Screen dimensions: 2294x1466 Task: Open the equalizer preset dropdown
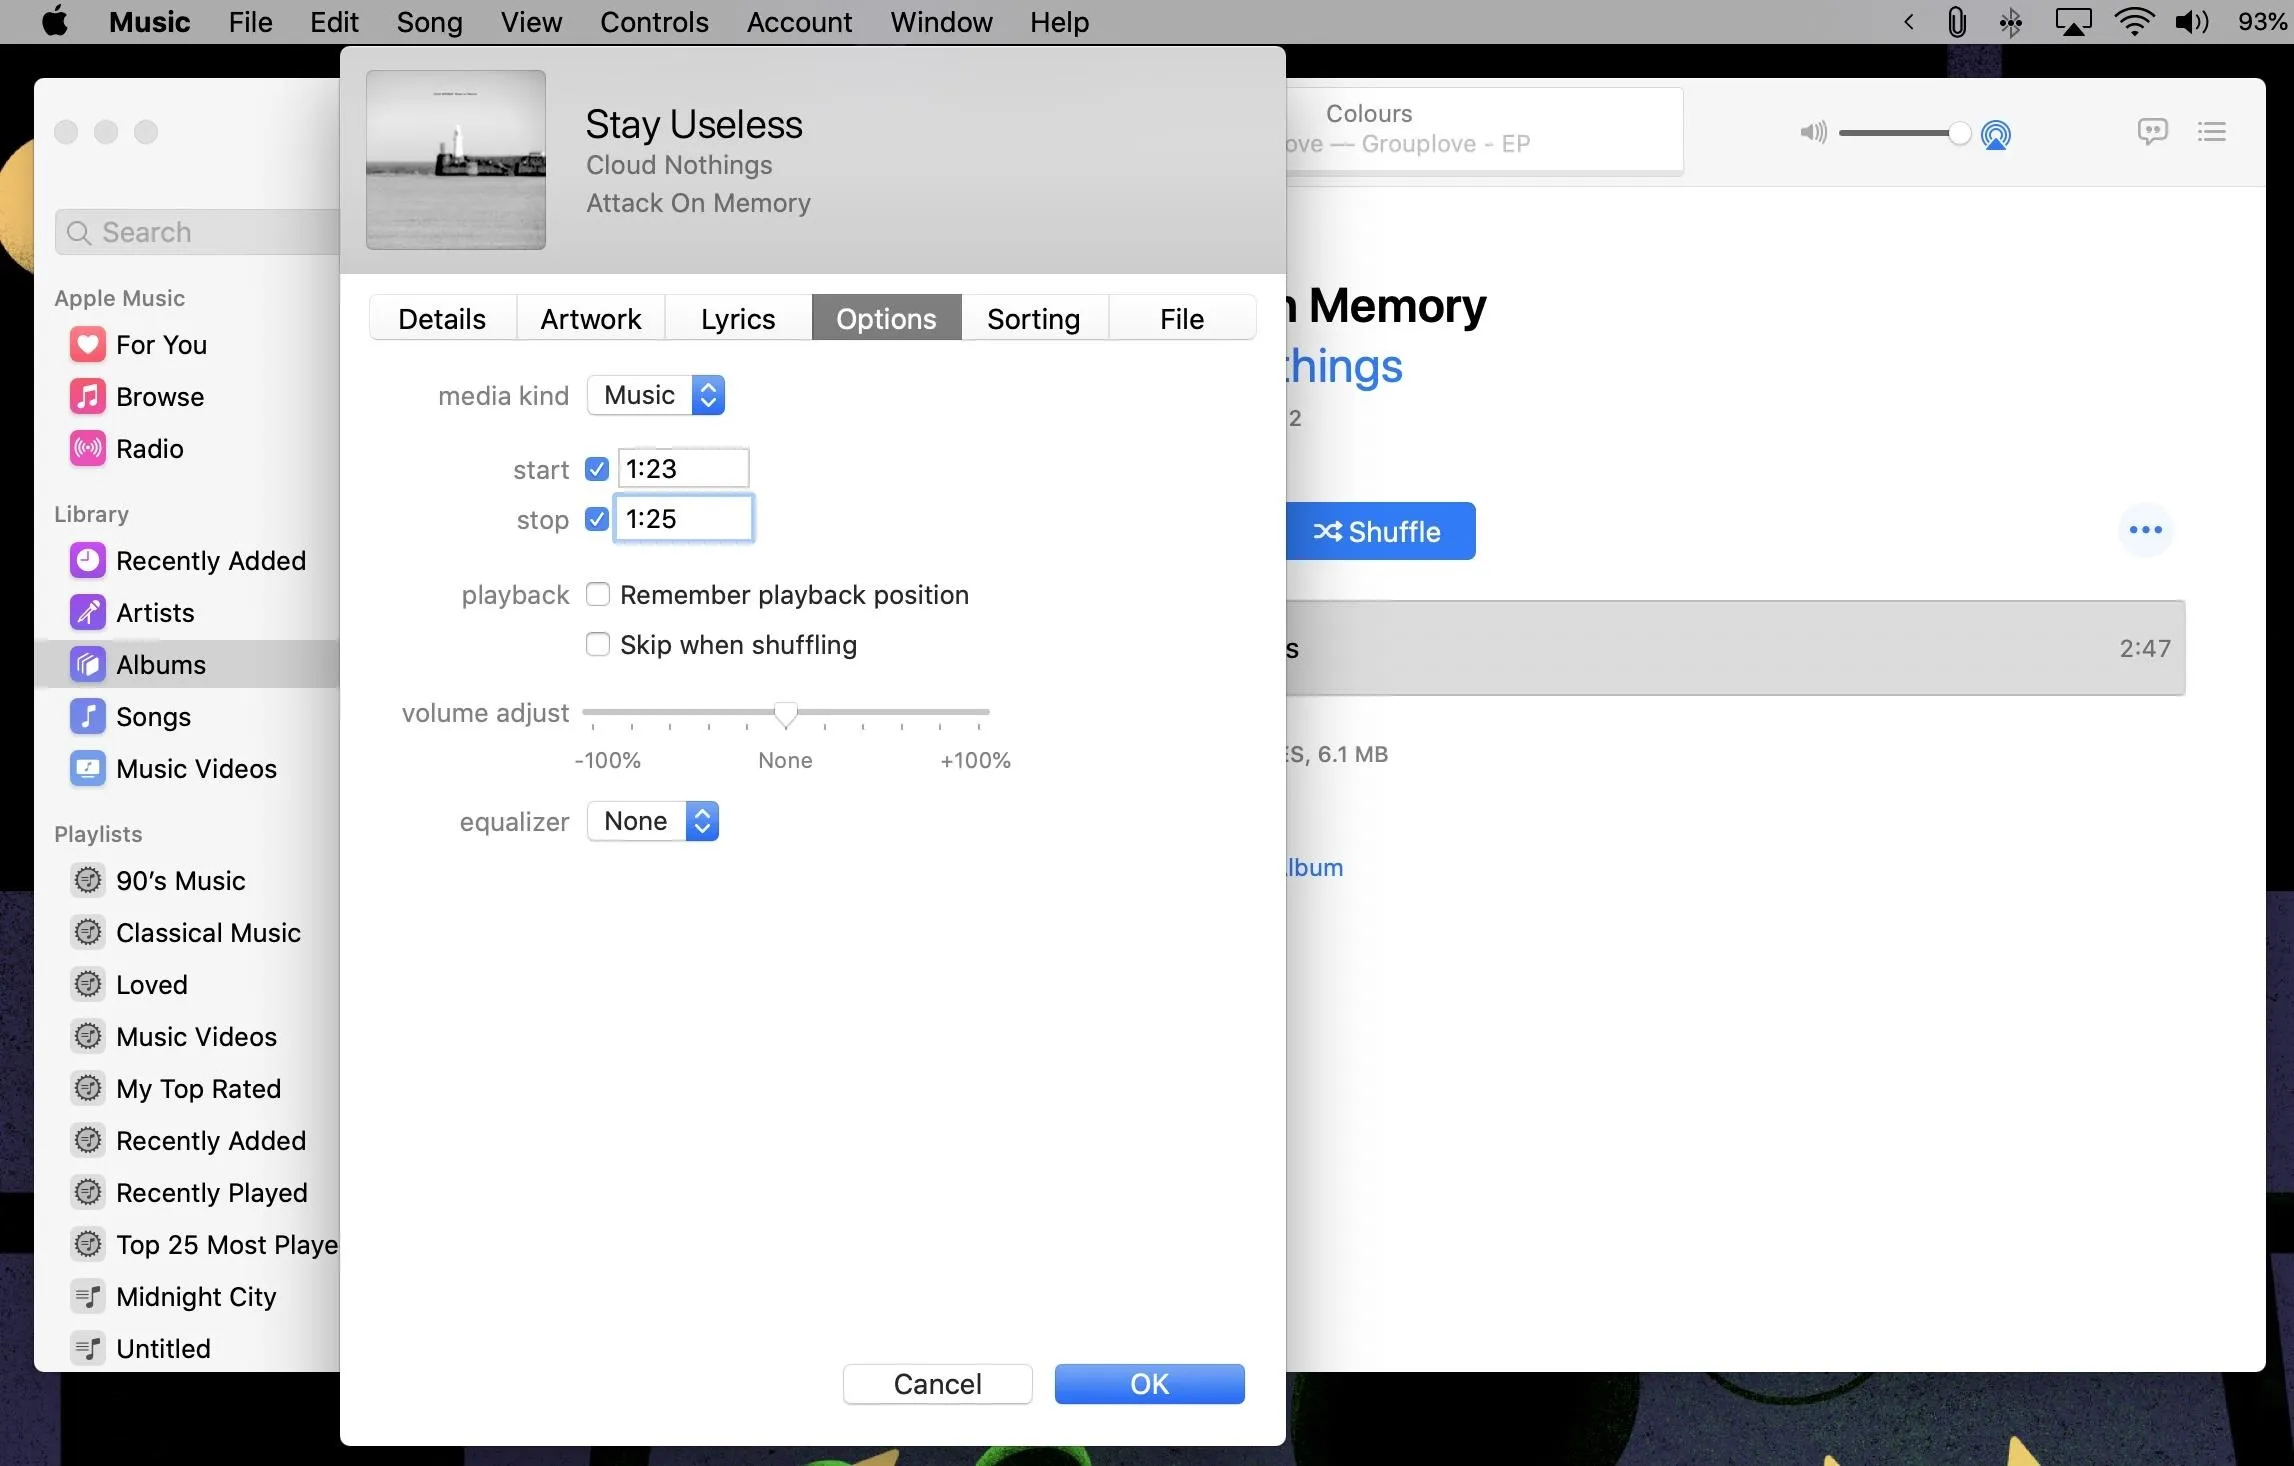click(653, 821)
